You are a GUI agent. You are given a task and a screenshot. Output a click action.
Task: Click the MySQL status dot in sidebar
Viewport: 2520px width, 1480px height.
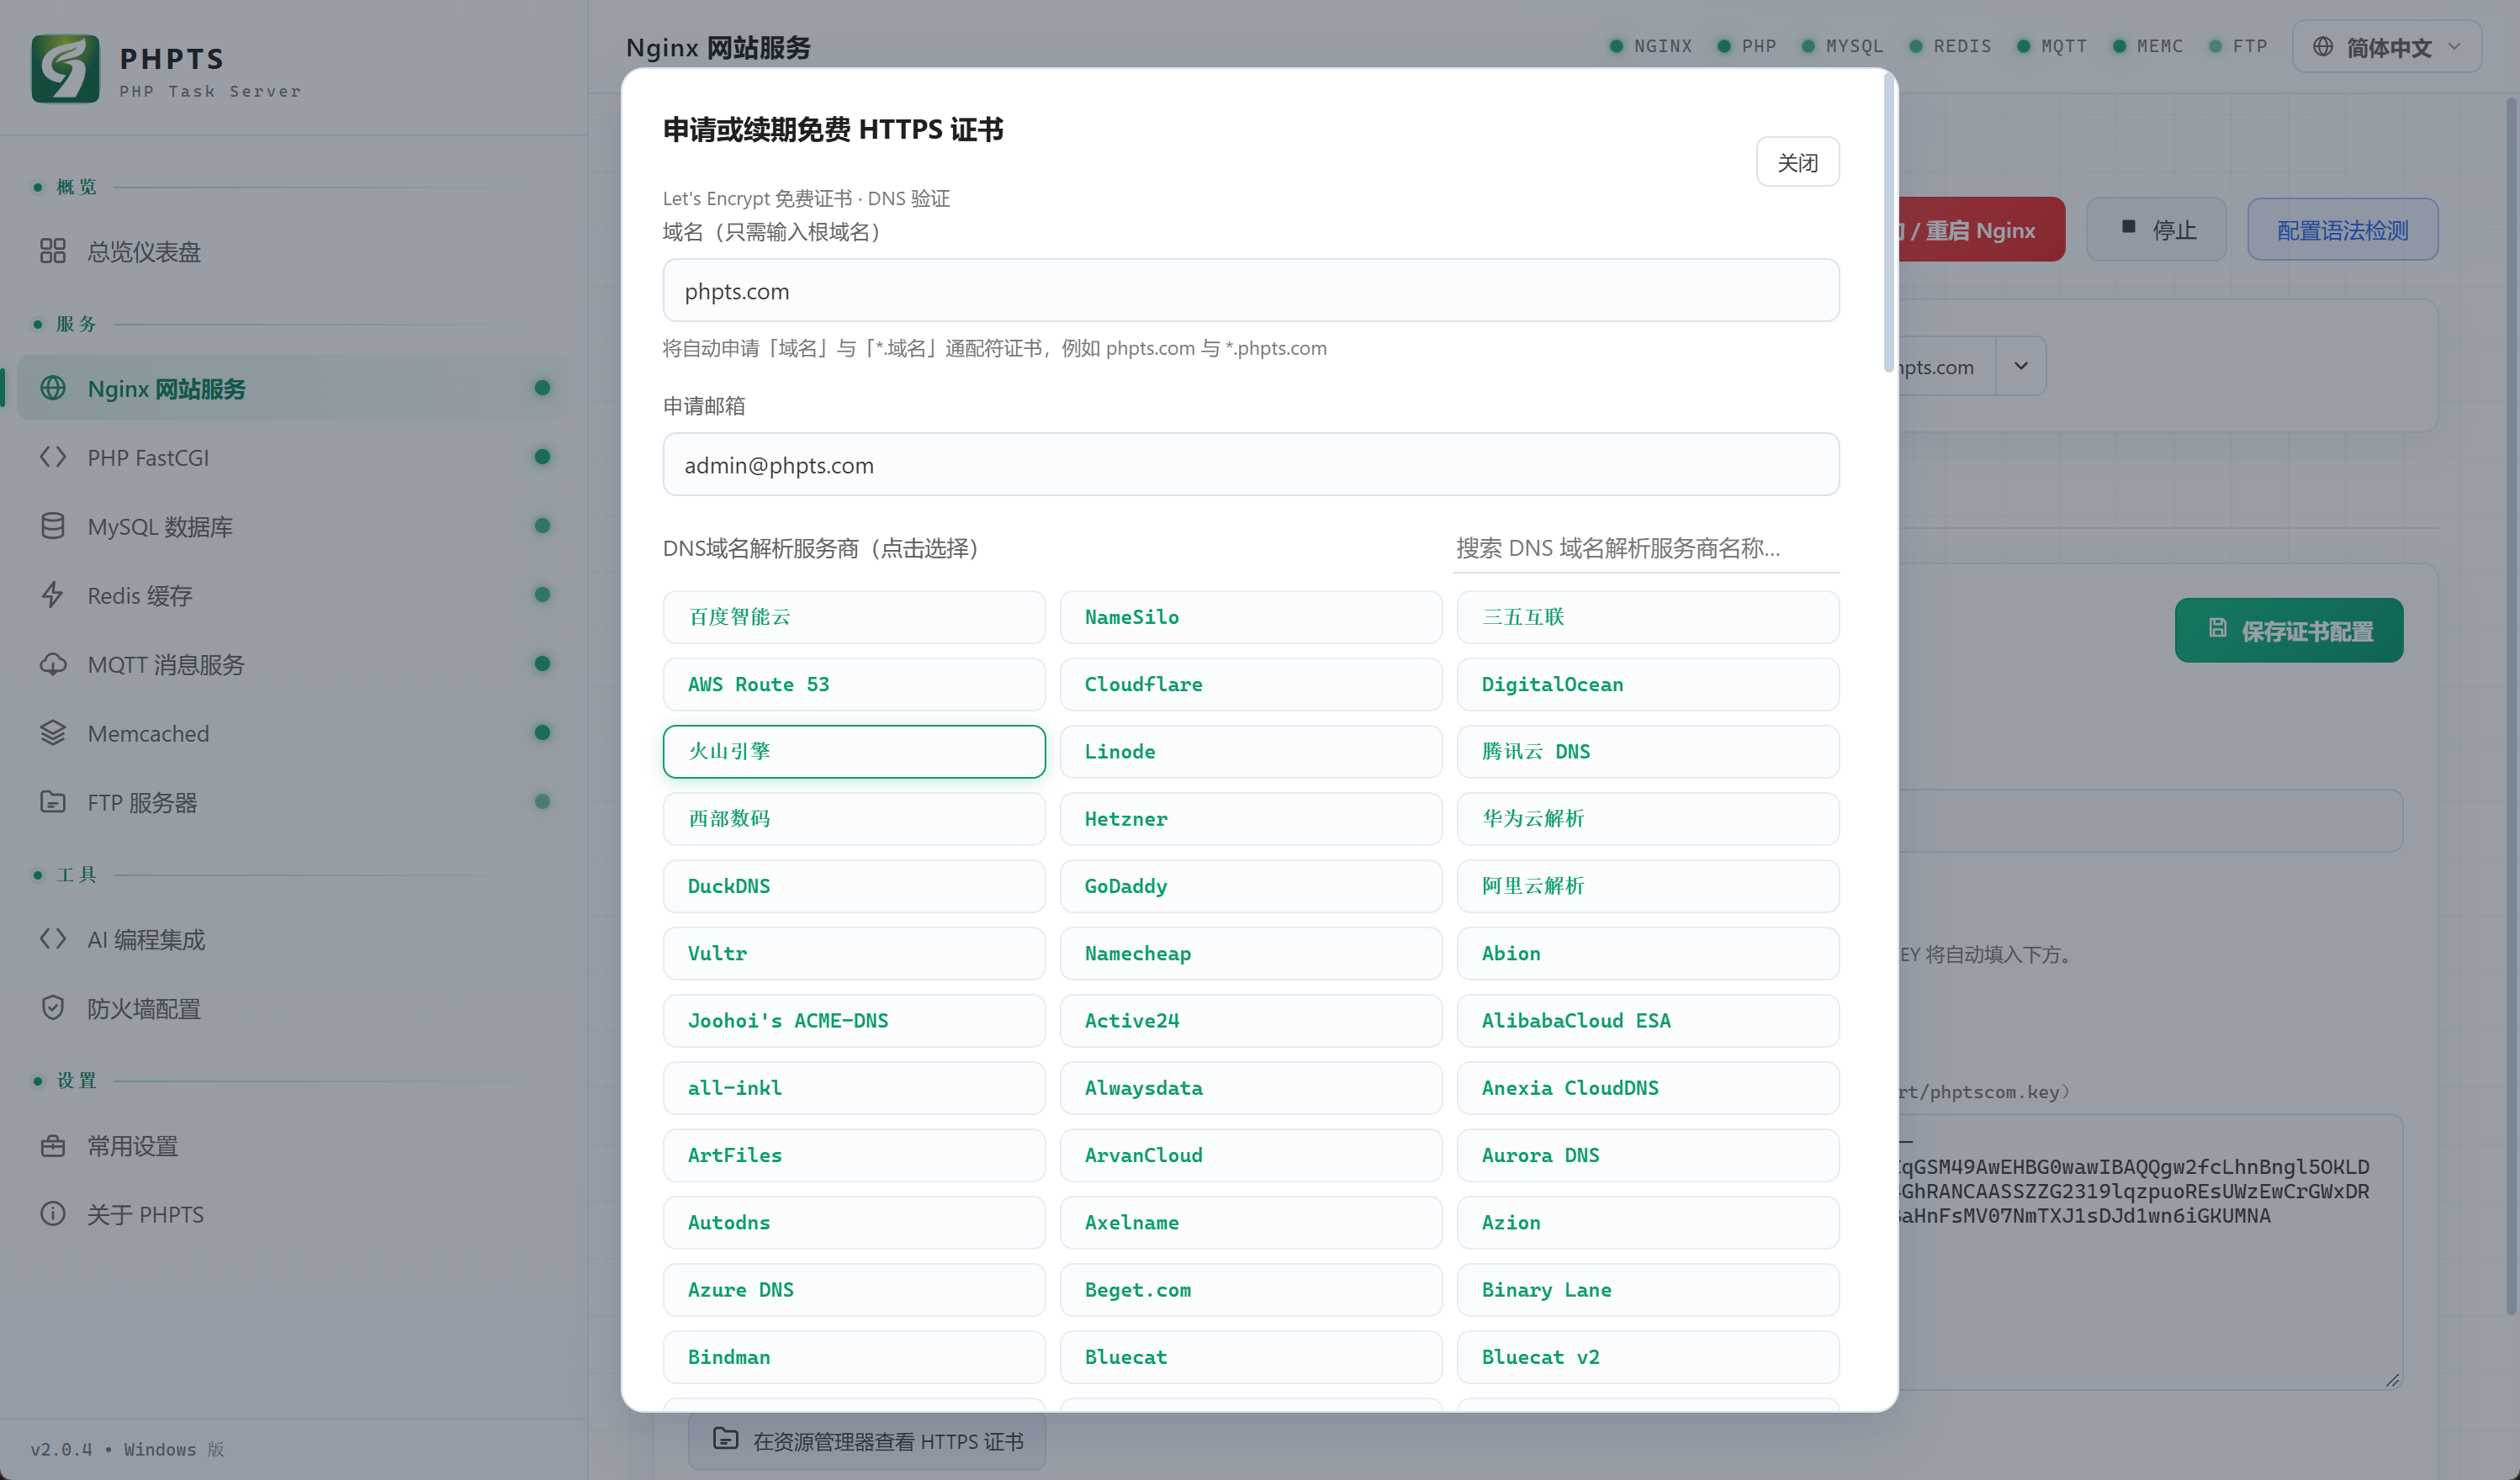pos(542,526)
